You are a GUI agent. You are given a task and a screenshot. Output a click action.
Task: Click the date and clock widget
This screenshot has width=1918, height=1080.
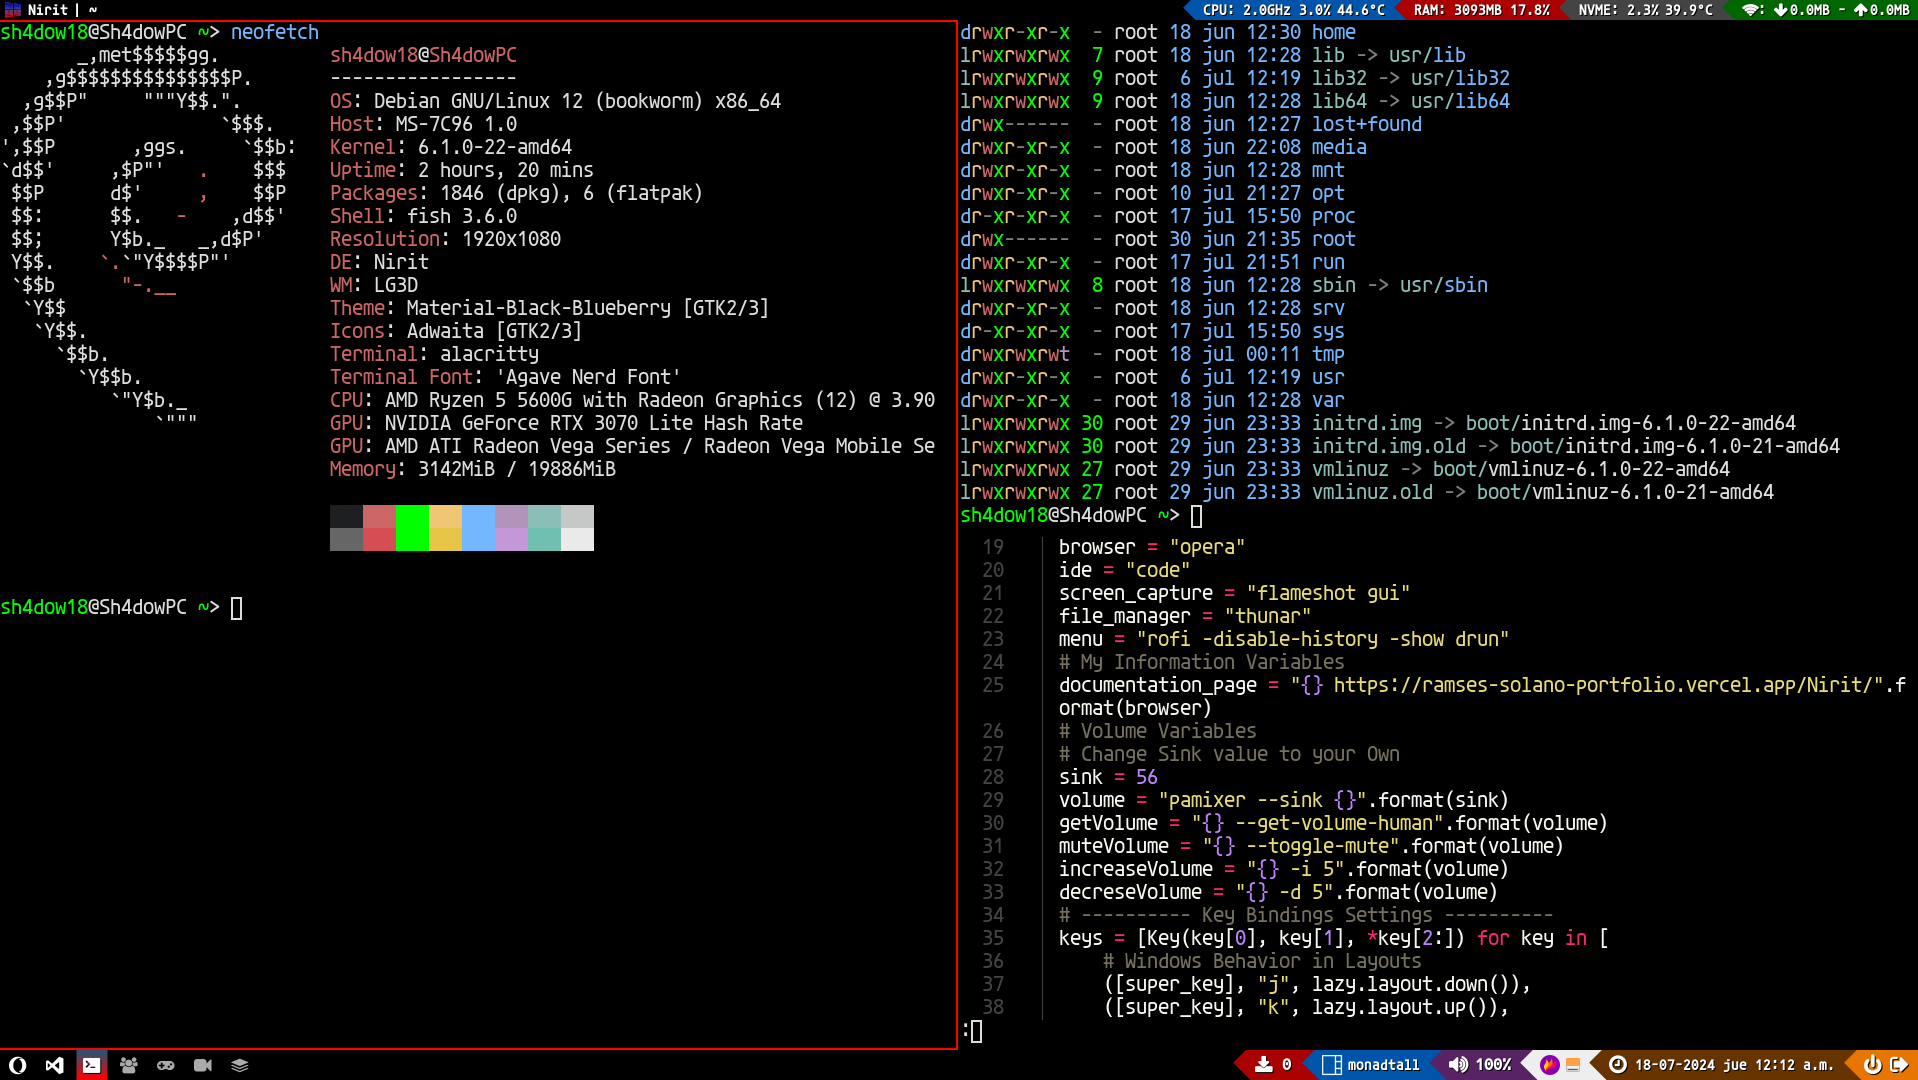point(1721,1065)
